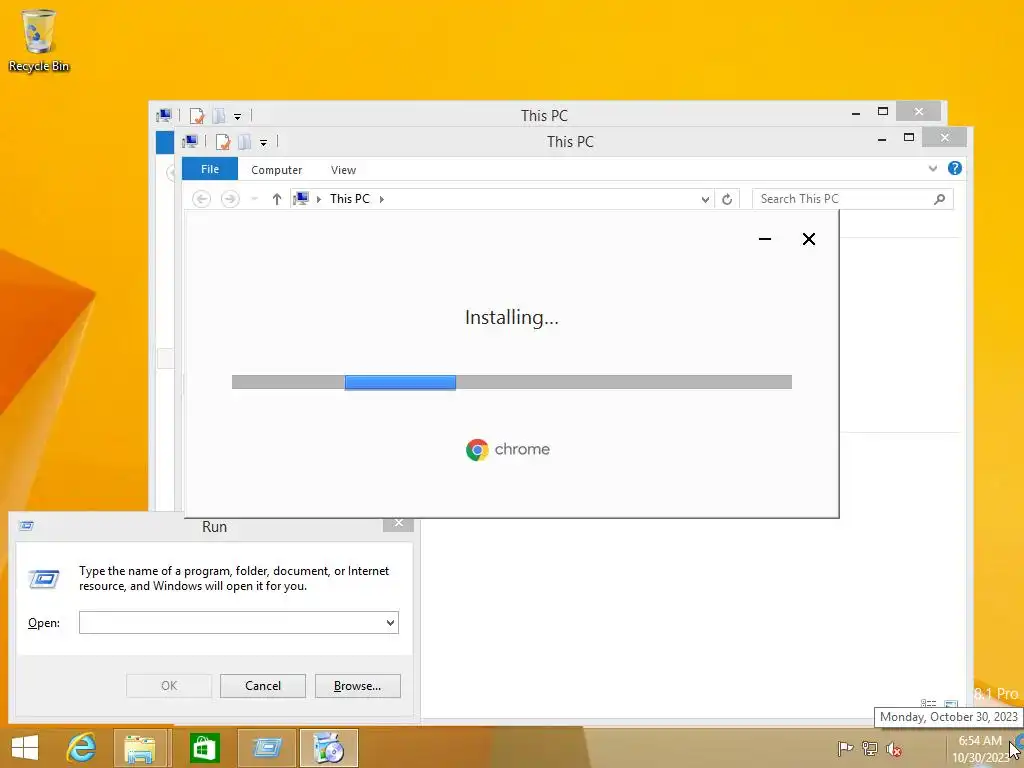Screen dimensions: 1024x768
Task: Click Cancel in the Run dialog
Action: 263,686
